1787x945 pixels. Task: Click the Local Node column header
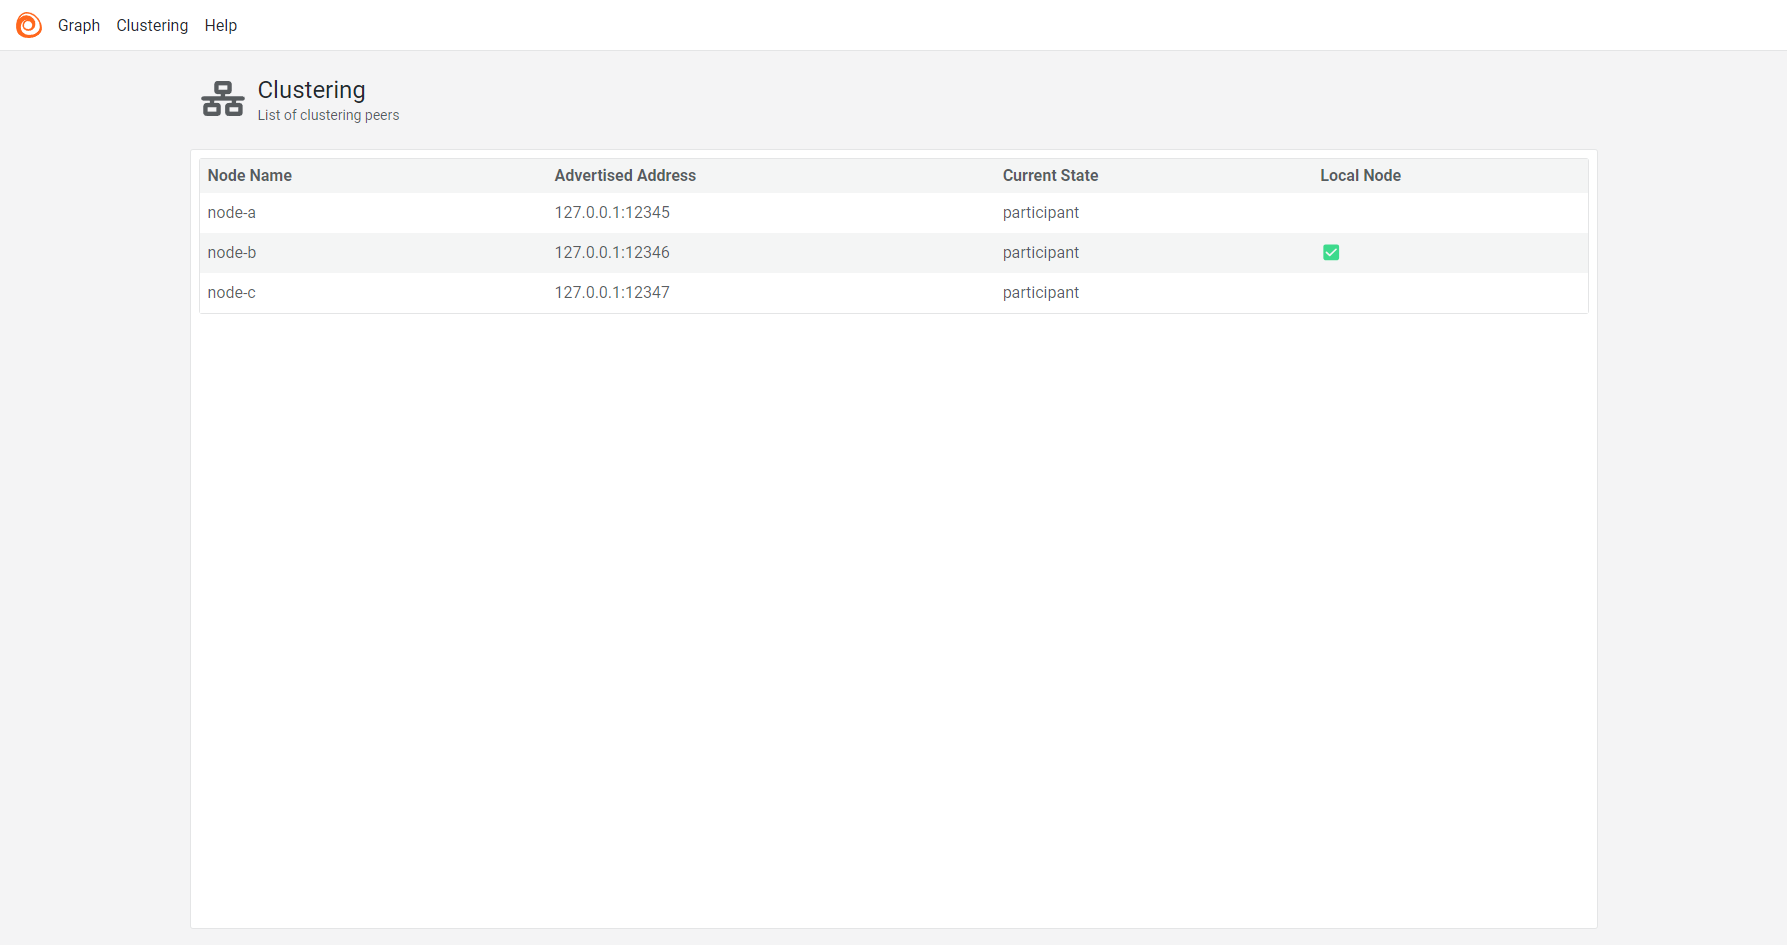pyautogui.click(x=1361, y=175)
